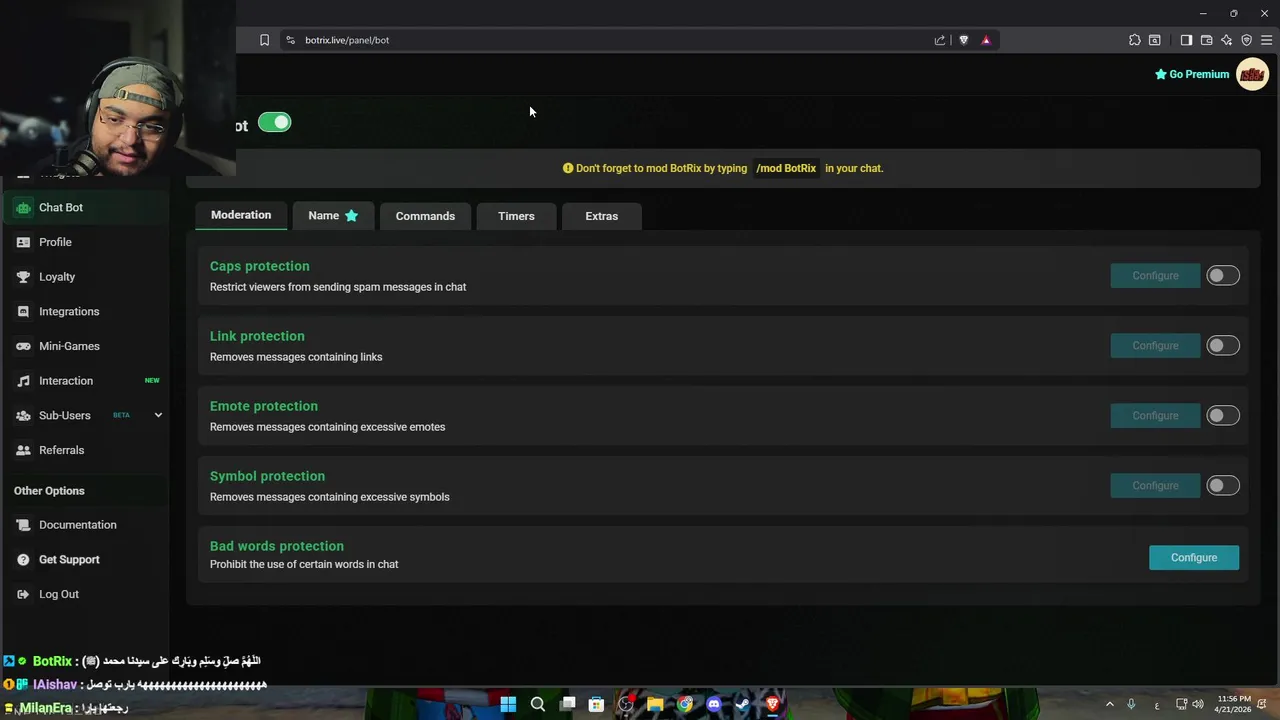This screenshot has width=1280, height=720.
Task: Click the Log Out arrow icon
Action: [23, 594]
